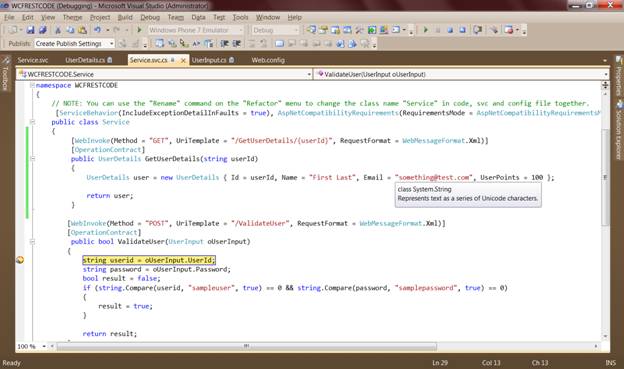The width and height of the screenshot is (624, 369).
Task: Switch to the Service.svc tab
Action: point(33,60)
